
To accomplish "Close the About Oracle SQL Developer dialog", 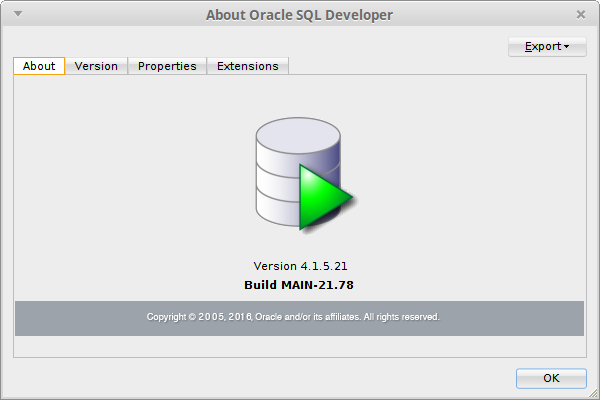I will 580,15.
